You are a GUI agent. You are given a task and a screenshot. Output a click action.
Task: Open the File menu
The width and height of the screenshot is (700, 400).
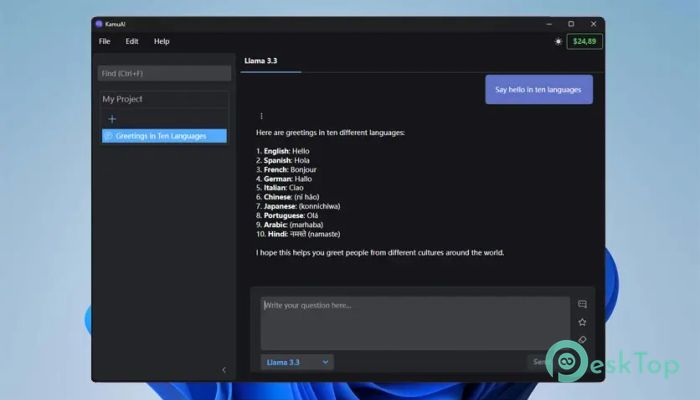click(104, 42)
